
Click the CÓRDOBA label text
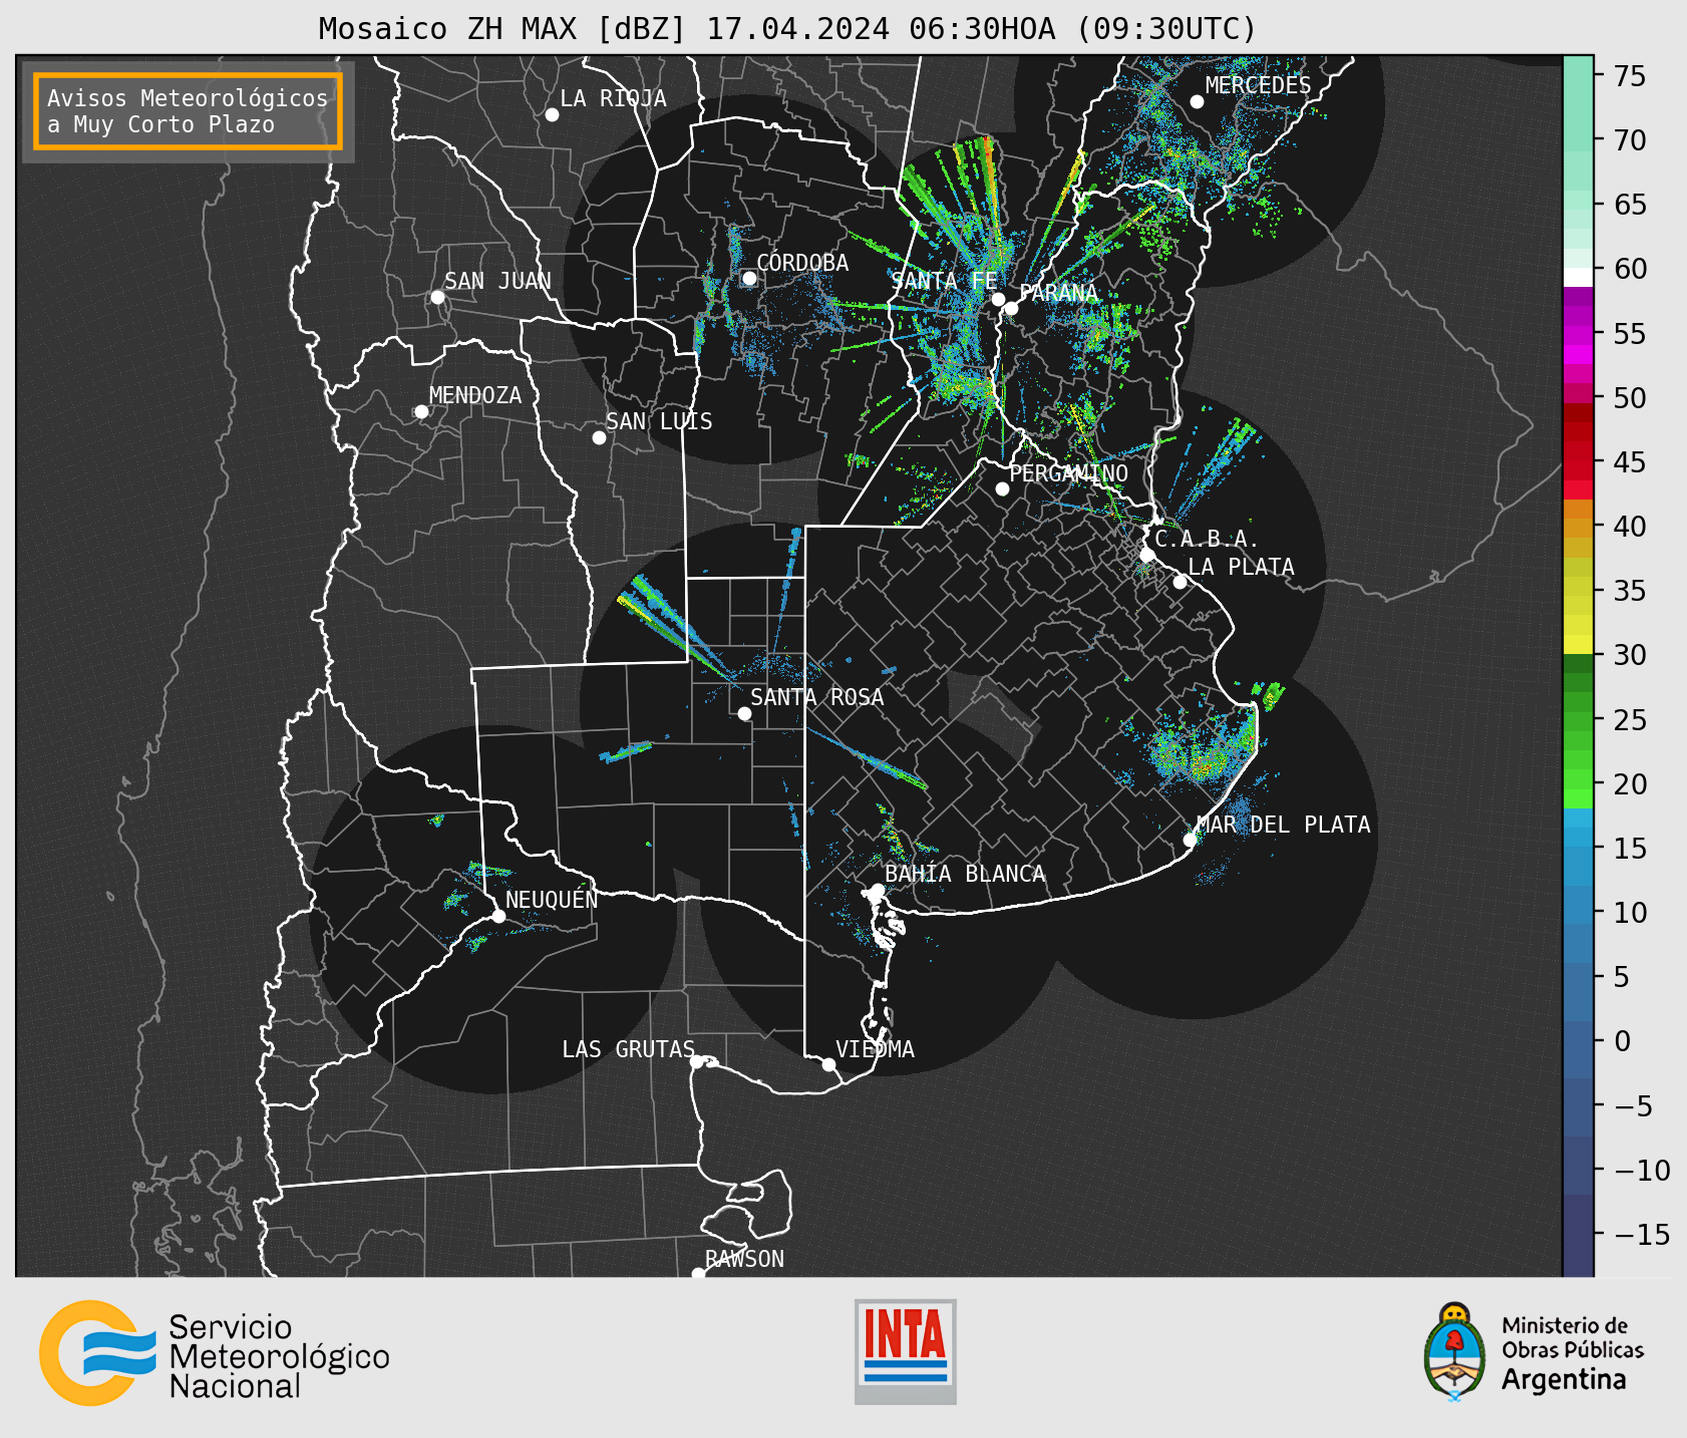pyautogui.click(x=802, y=263)
